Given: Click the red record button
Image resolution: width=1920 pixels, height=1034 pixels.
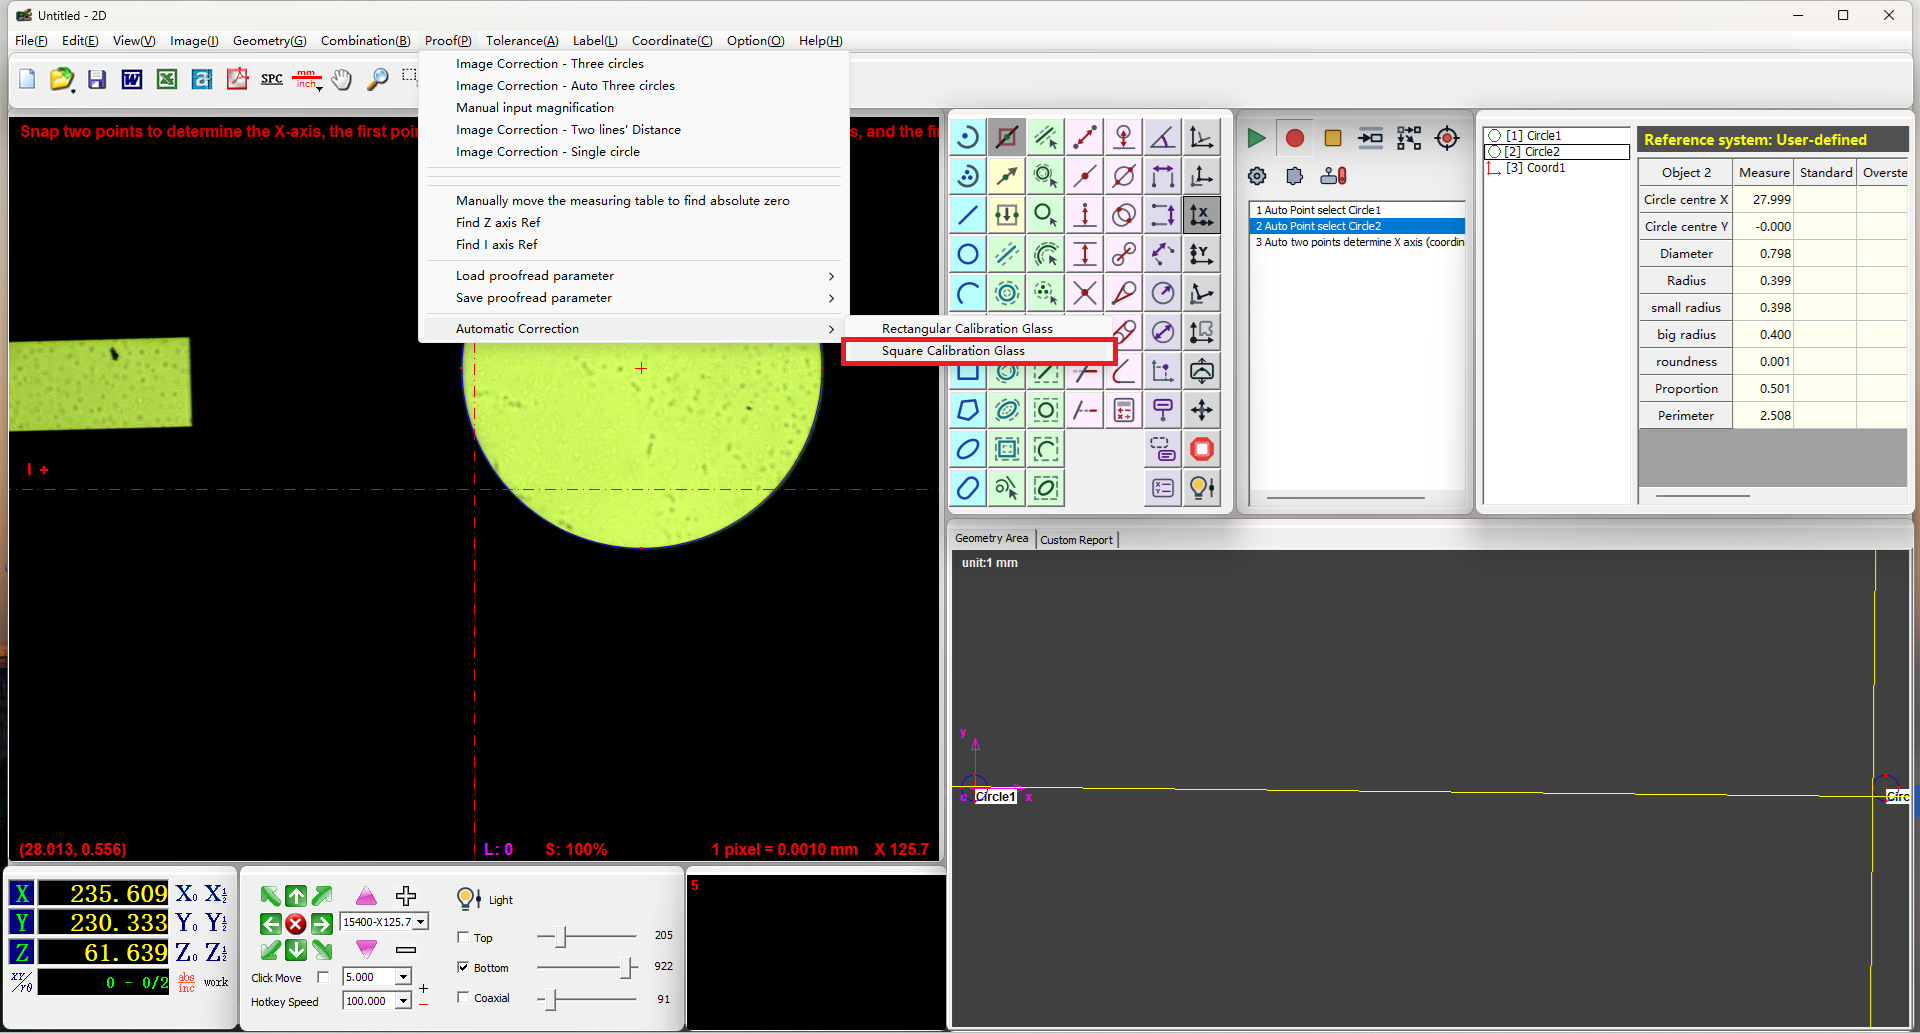Looking at the screenshot, I should click(1294, 138).
